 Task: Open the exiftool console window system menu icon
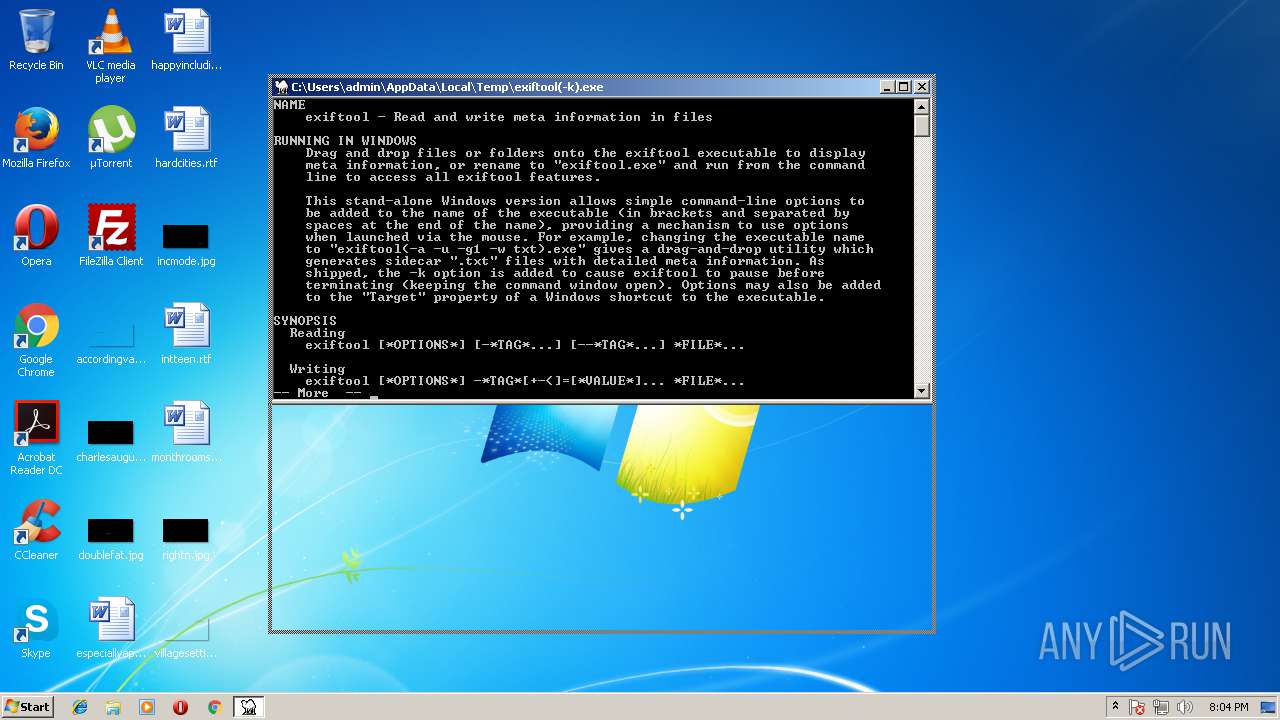coord(282,87)
